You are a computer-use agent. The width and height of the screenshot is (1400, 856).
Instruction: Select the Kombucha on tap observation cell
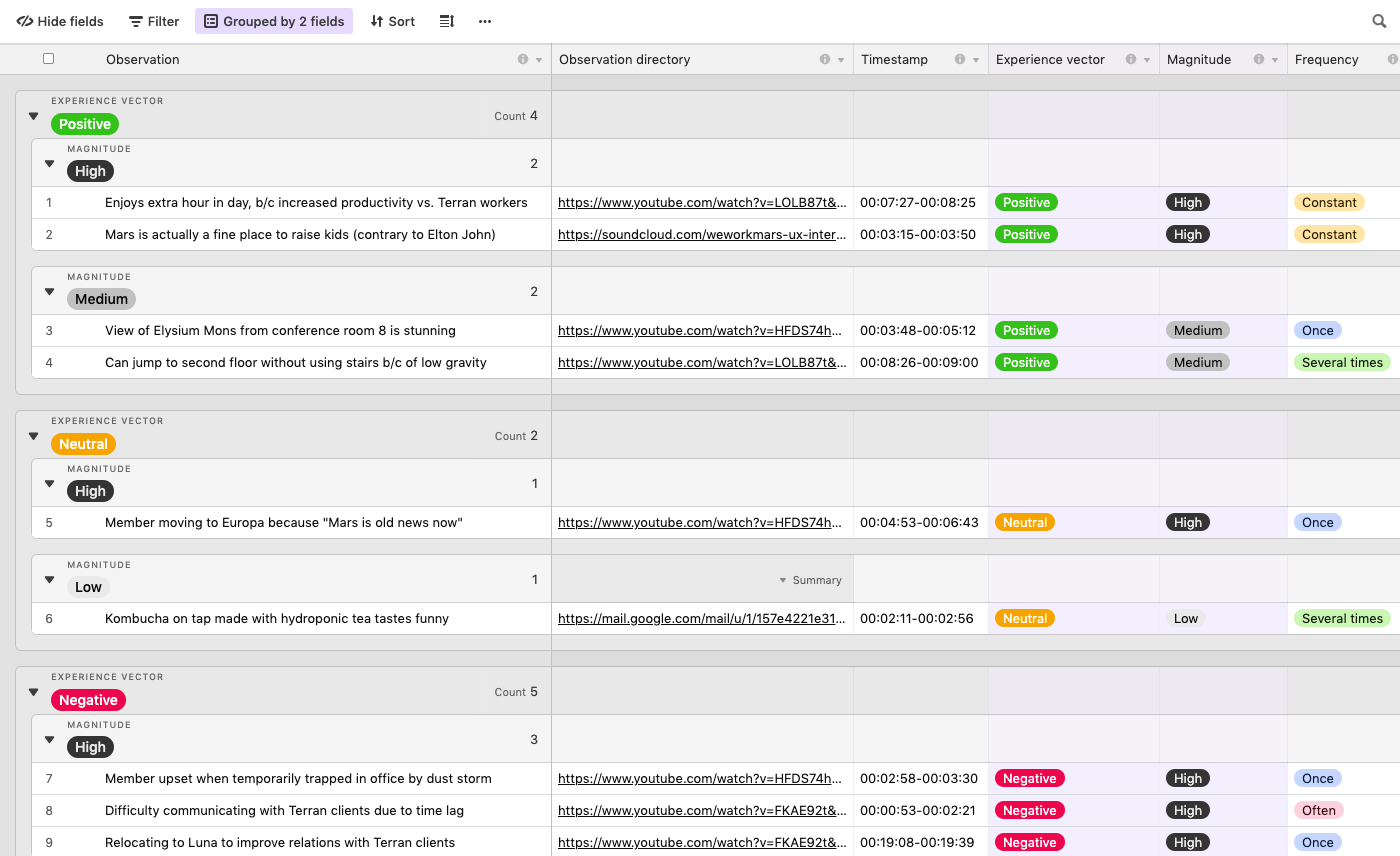pos(277,618)
